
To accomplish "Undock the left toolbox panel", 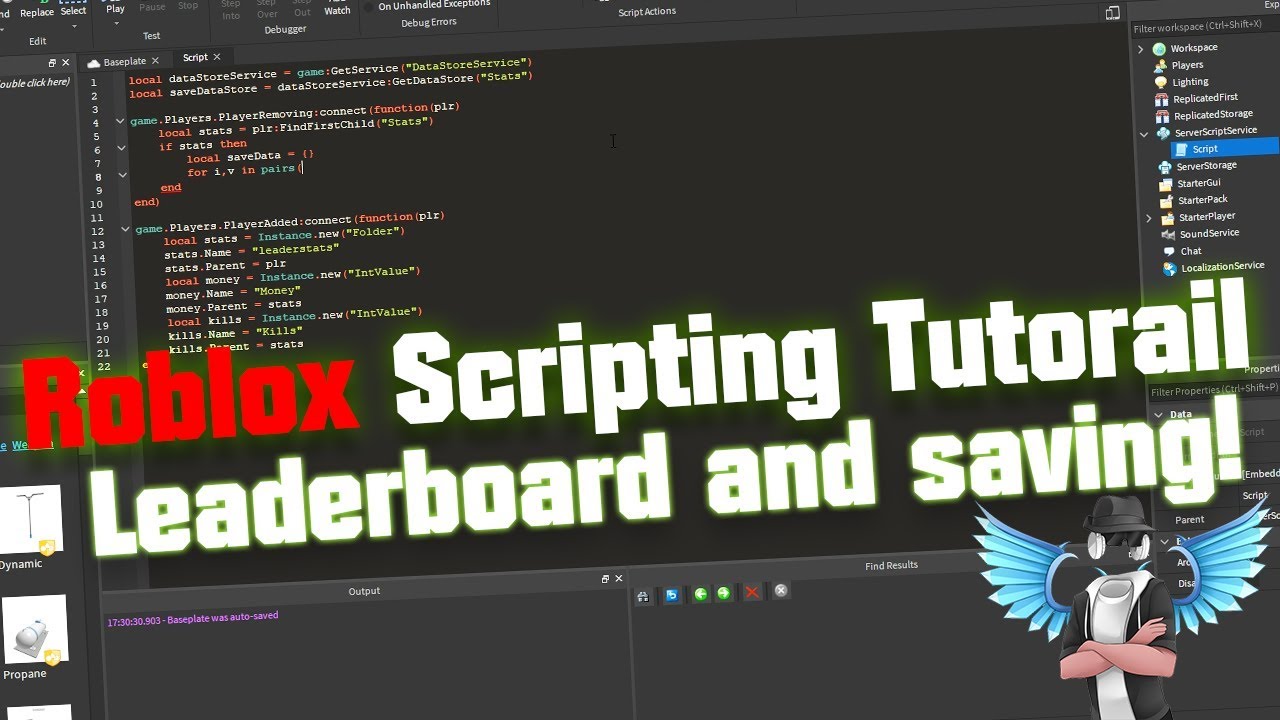I will (53, 62).
